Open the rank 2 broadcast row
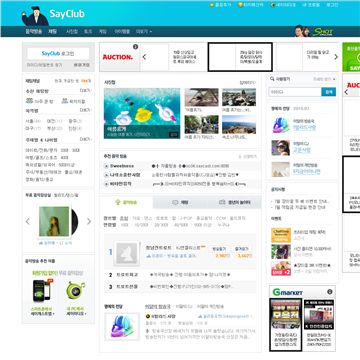Screen dimensions: 360x360 click(180, 275)
